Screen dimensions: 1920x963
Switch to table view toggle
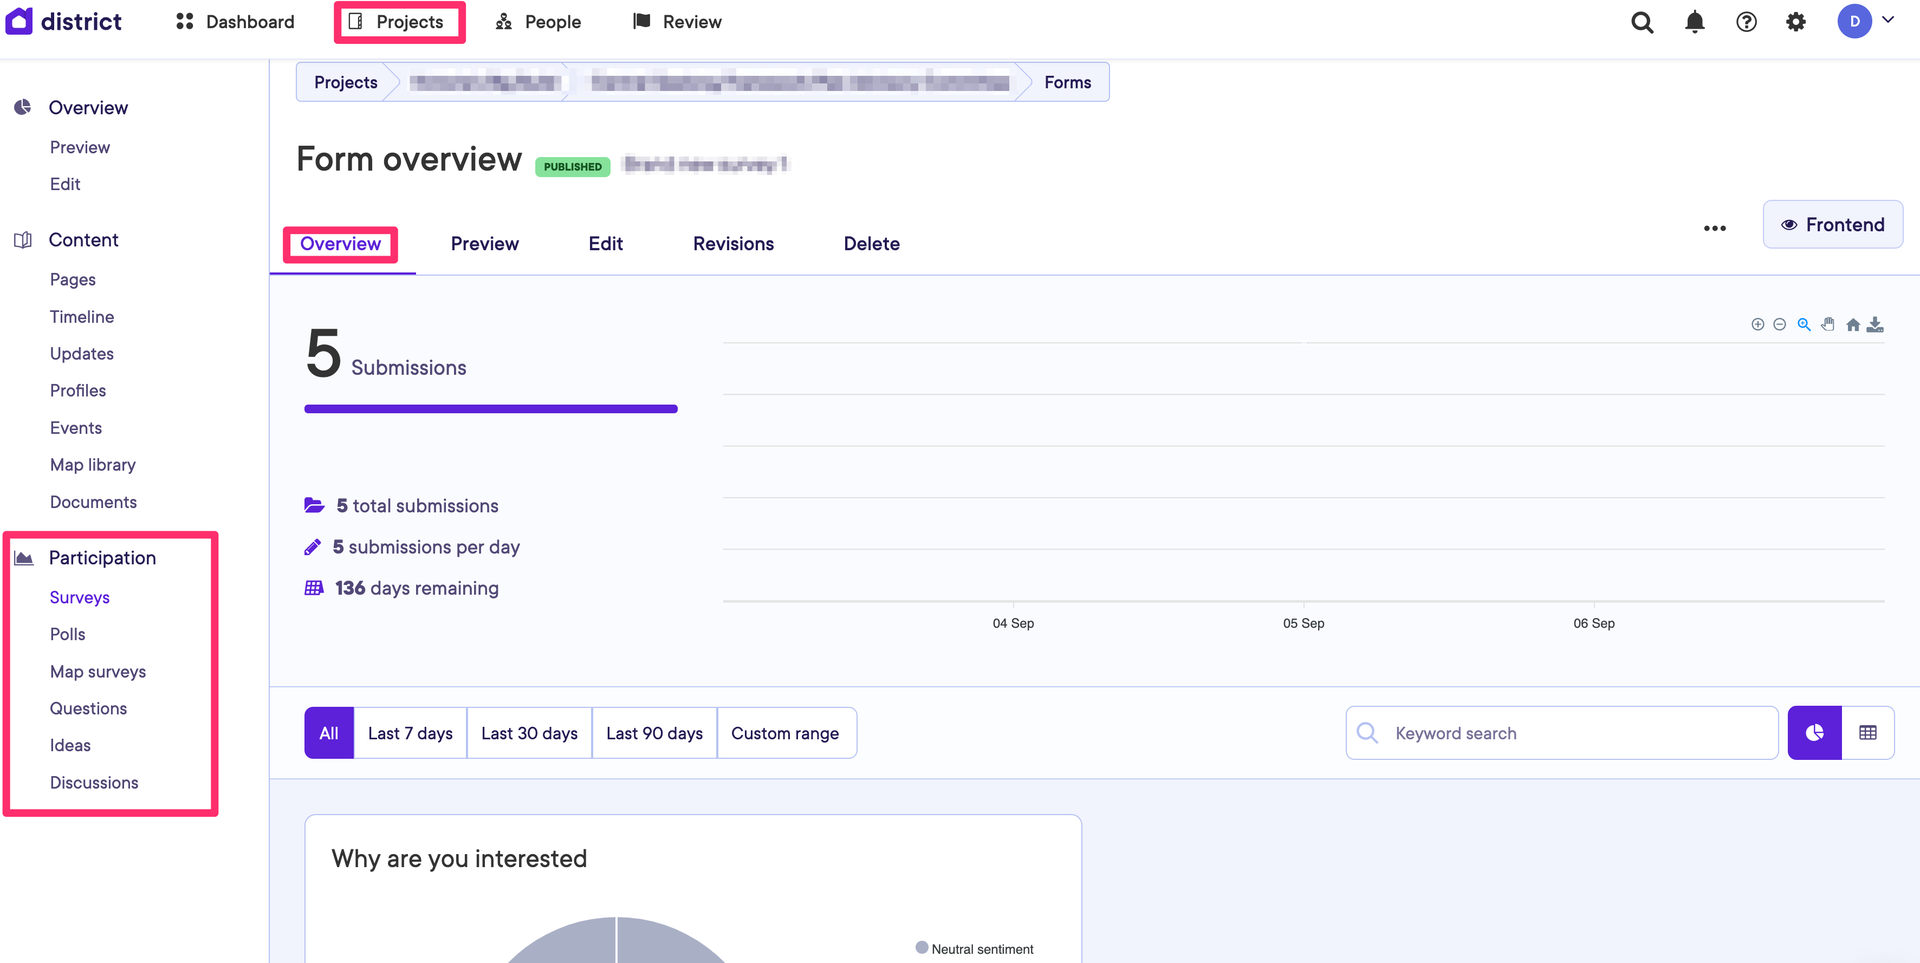tap(1867, 733)
